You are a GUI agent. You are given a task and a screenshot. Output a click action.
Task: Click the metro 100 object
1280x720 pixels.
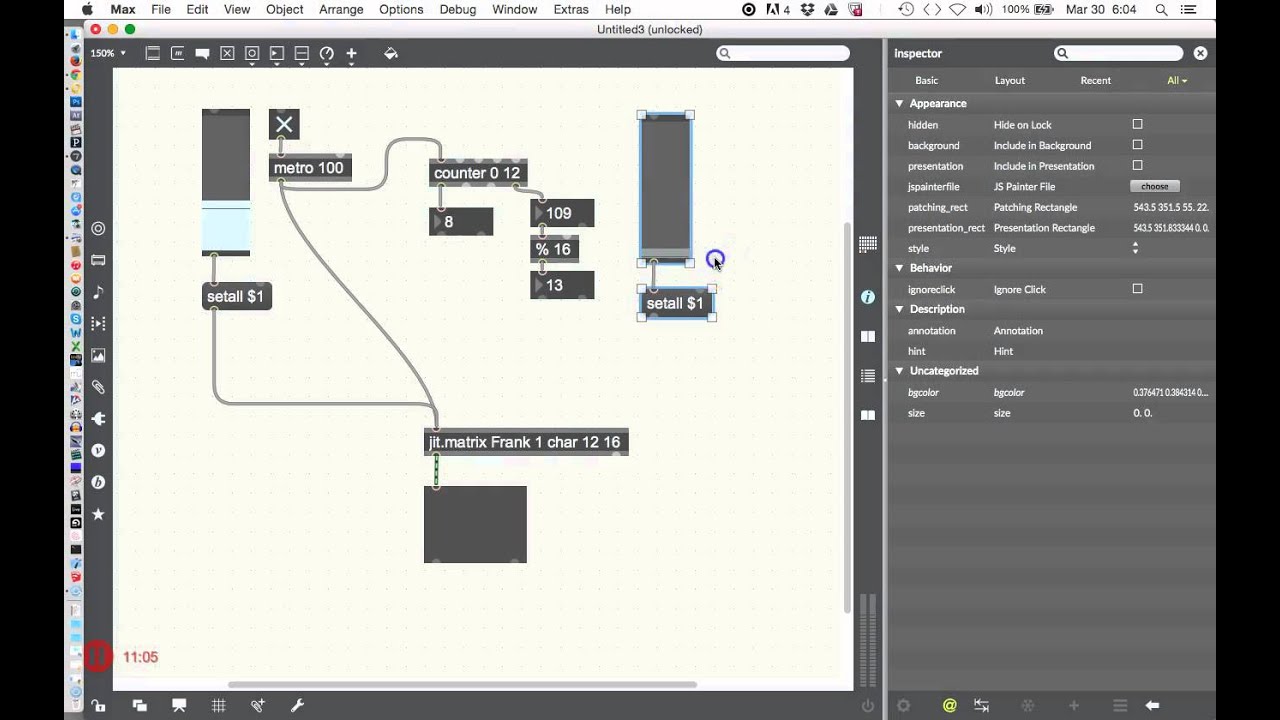[310, 168]
